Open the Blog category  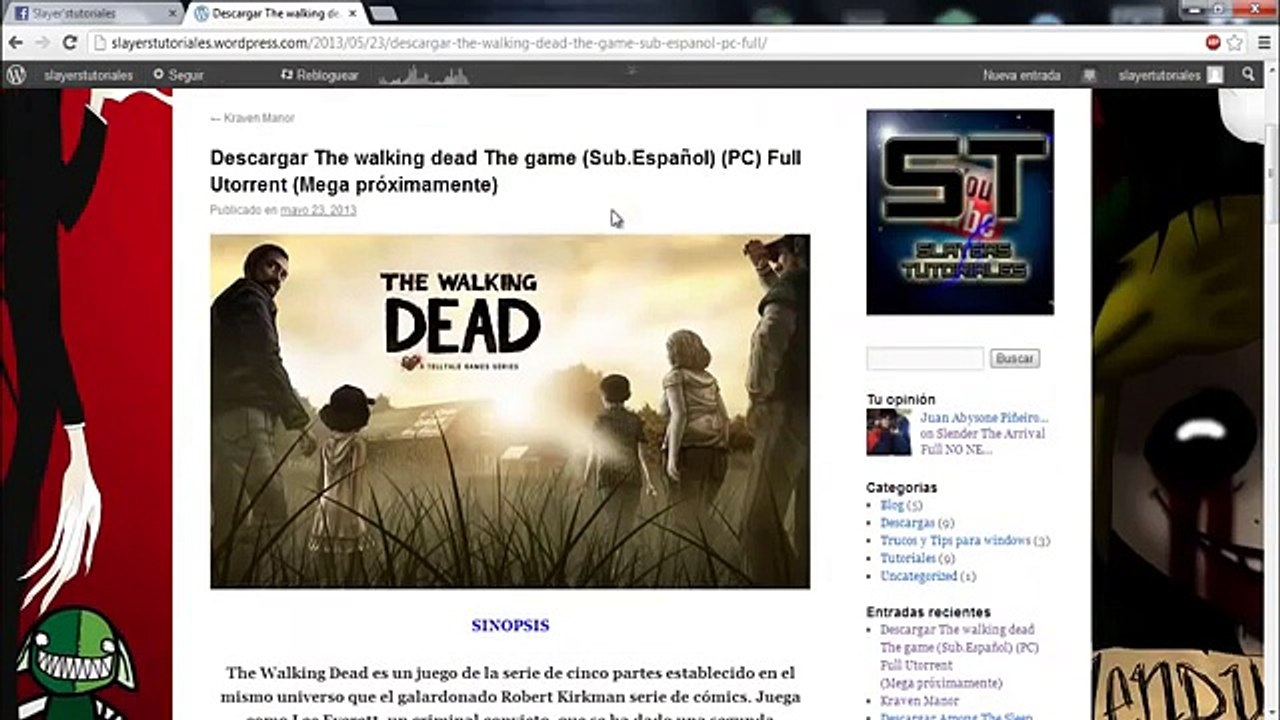891,505
